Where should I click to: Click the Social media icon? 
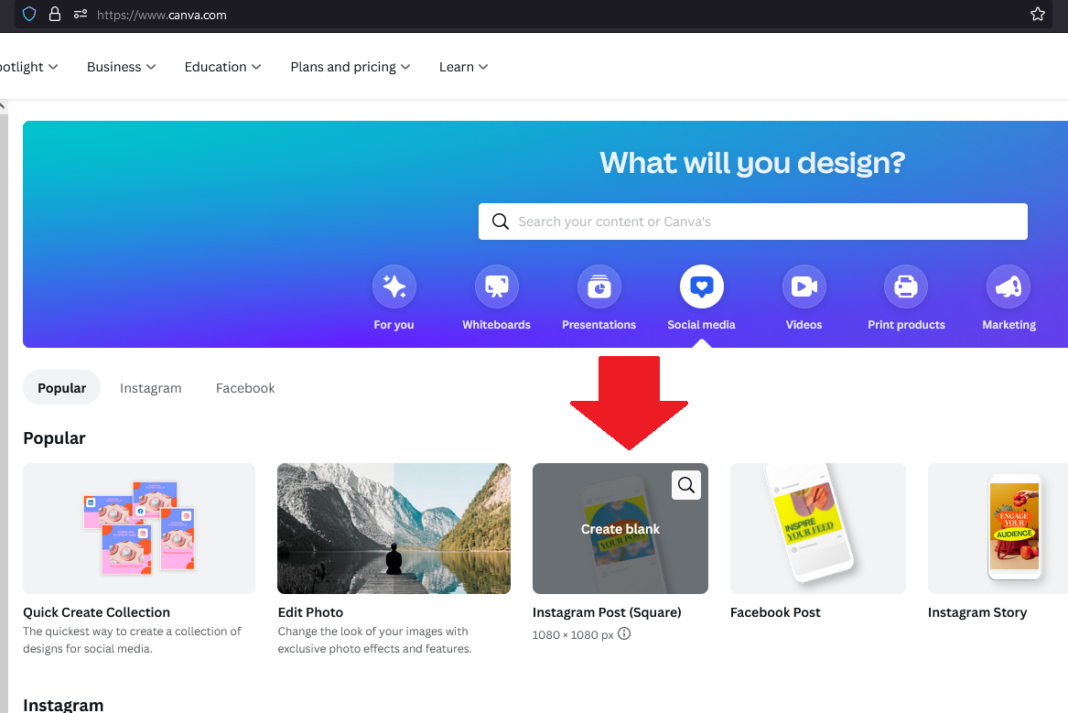pos(701,287)
